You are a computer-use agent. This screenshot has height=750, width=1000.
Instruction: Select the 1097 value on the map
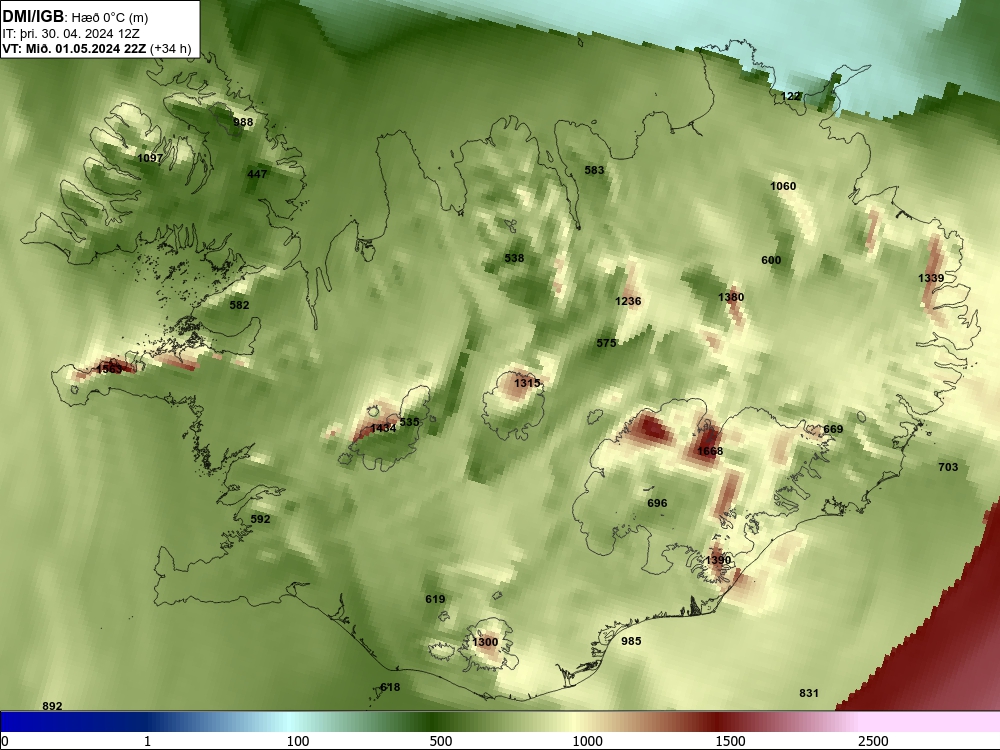151,158
